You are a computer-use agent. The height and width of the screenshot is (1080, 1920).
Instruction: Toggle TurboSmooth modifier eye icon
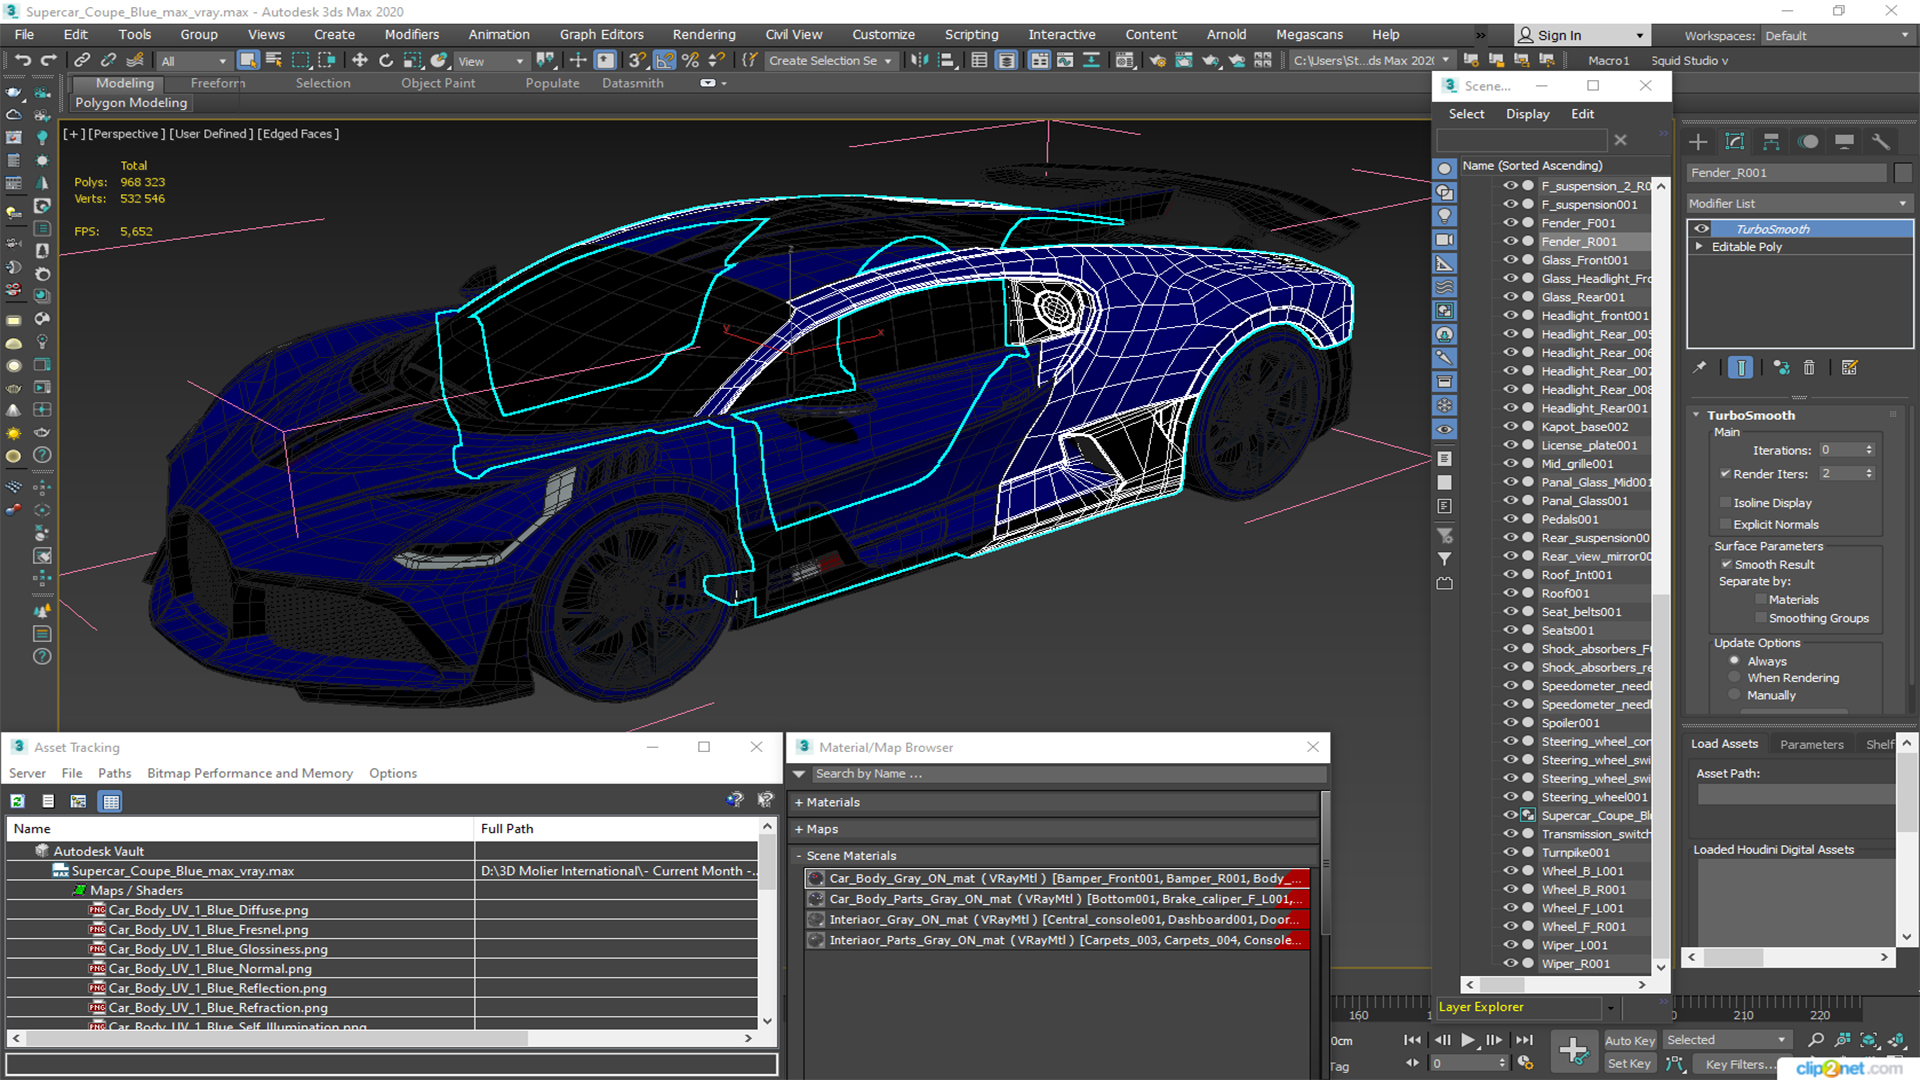1701,229
